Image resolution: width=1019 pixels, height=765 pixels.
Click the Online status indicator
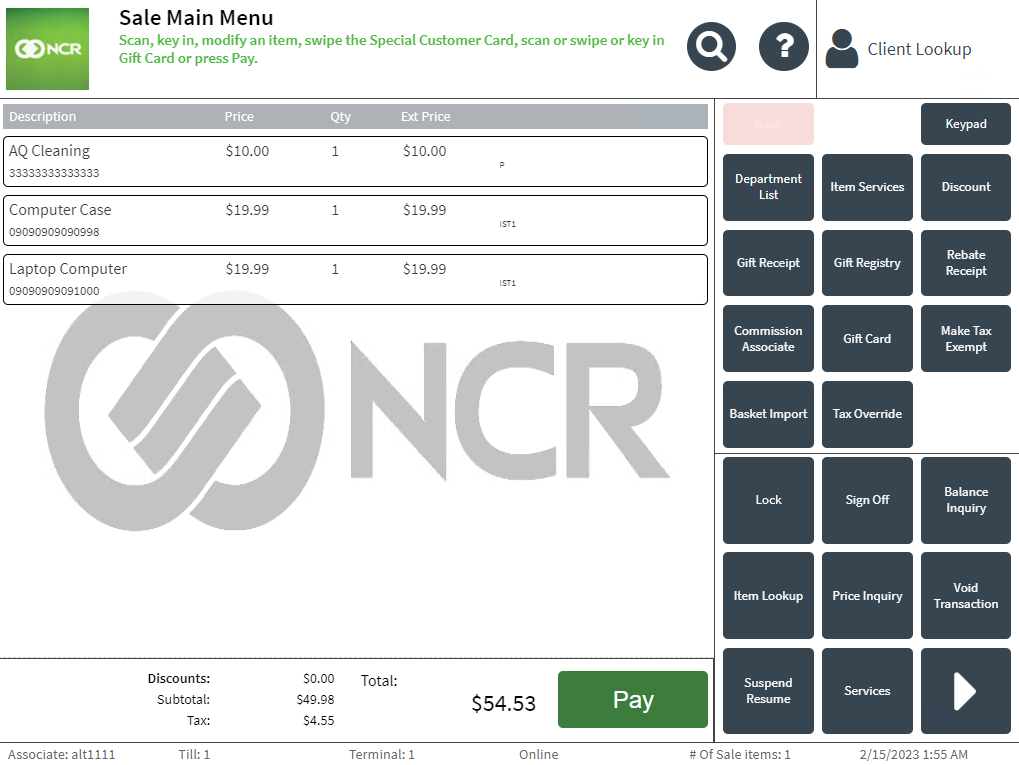pos(538,755)
